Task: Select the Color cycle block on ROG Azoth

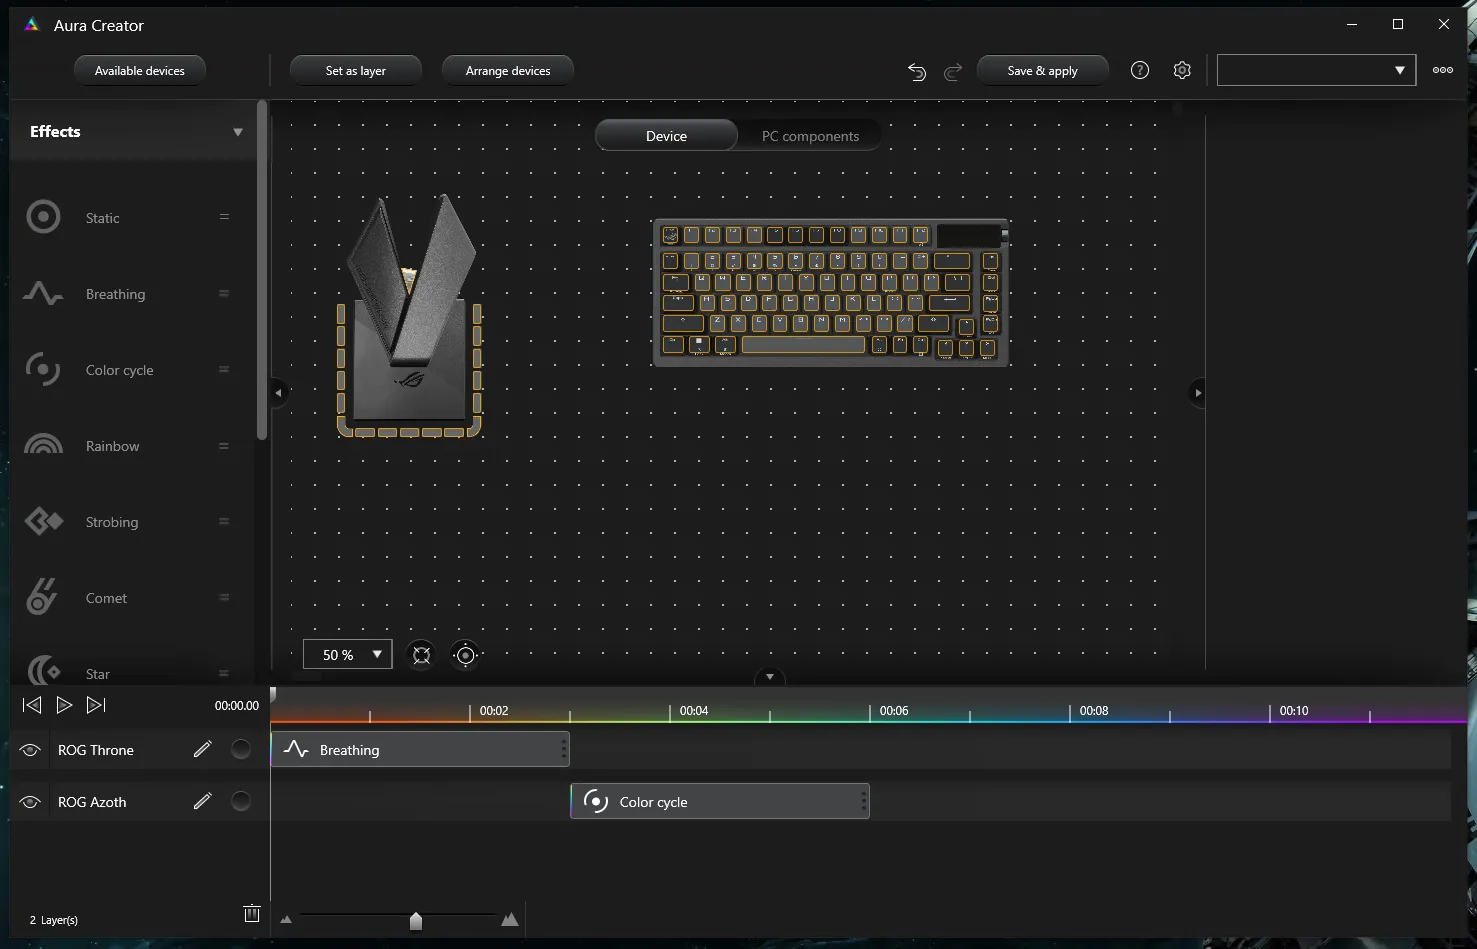Action: coord(720,801)
